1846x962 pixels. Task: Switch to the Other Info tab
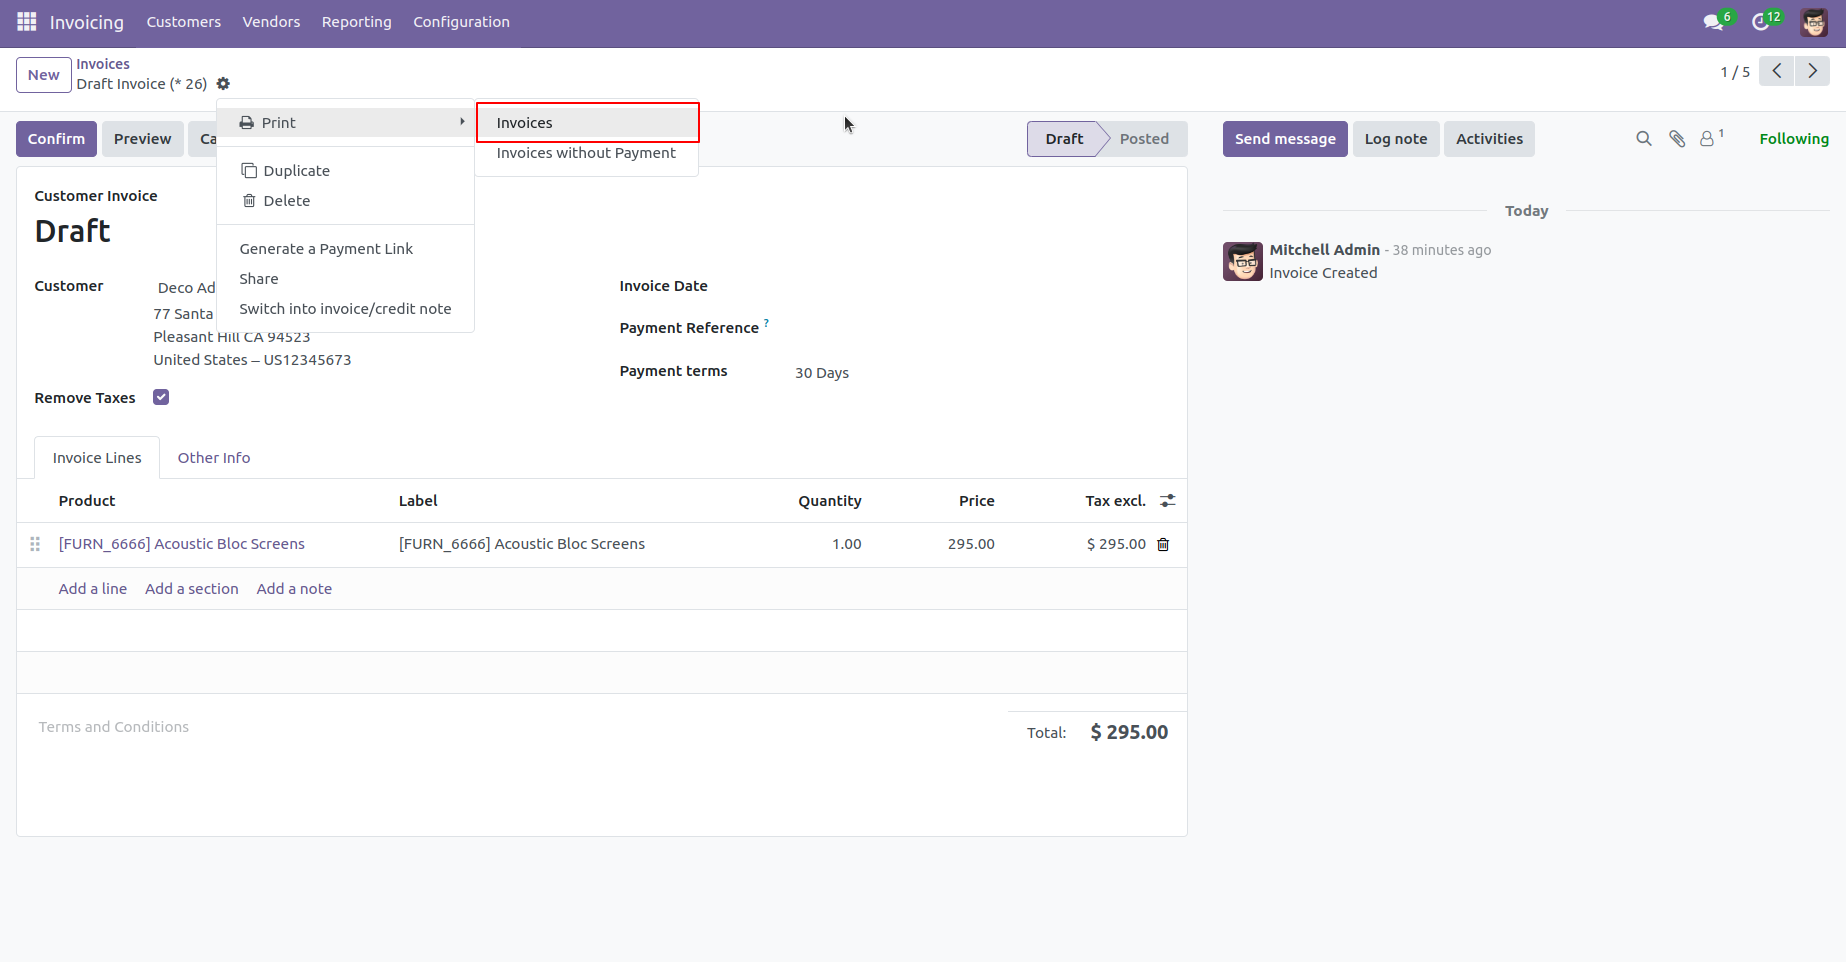[213, 457]
